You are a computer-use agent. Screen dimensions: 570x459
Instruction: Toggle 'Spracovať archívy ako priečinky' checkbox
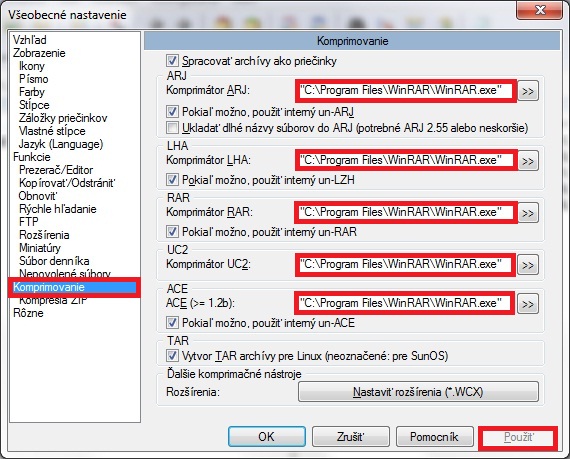click(172, 61)
